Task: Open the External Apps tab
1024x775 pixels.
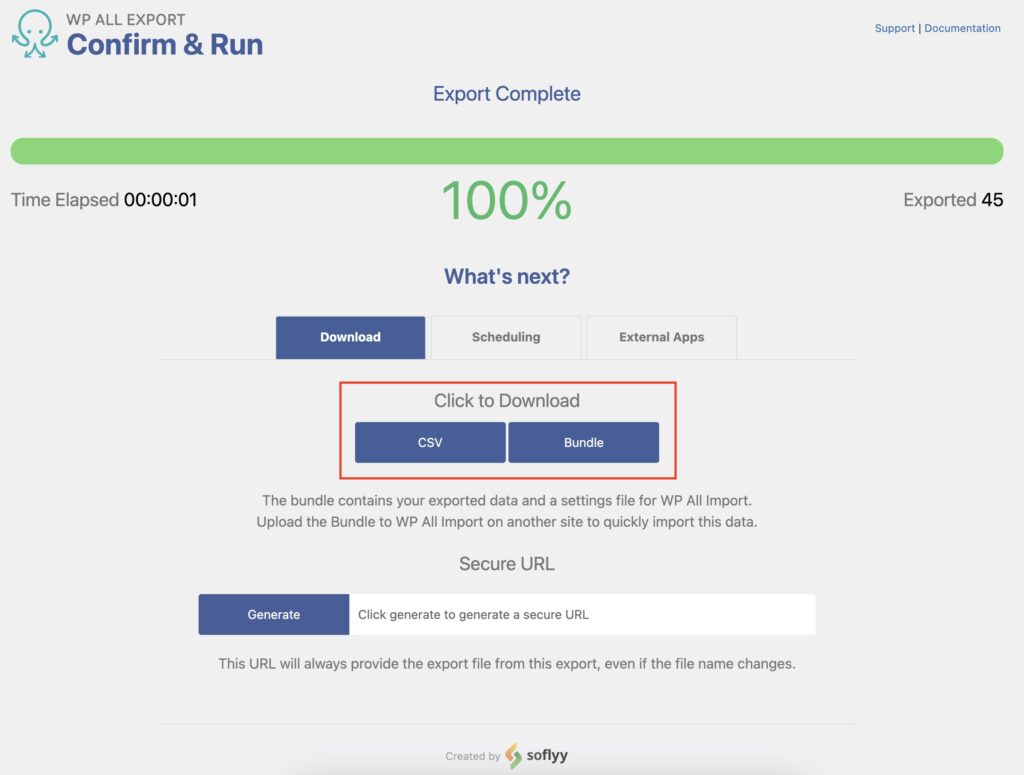Action: pos(661,337)
